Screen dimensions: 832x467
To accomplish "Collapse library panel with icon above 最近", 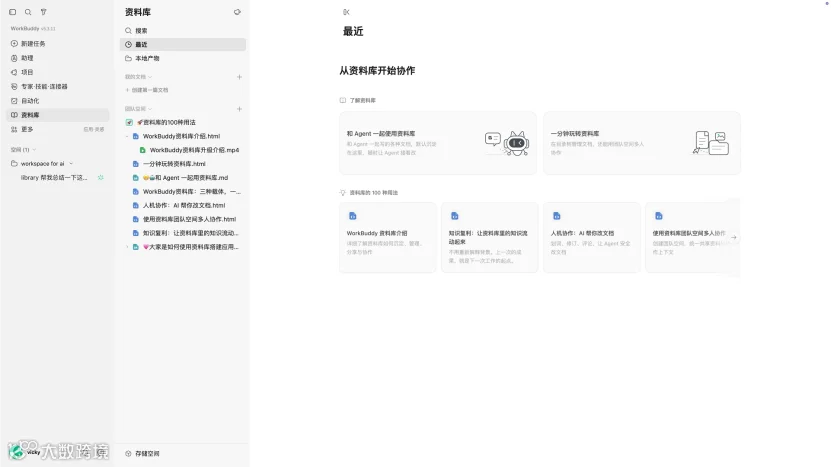I will tap(346, 12).
